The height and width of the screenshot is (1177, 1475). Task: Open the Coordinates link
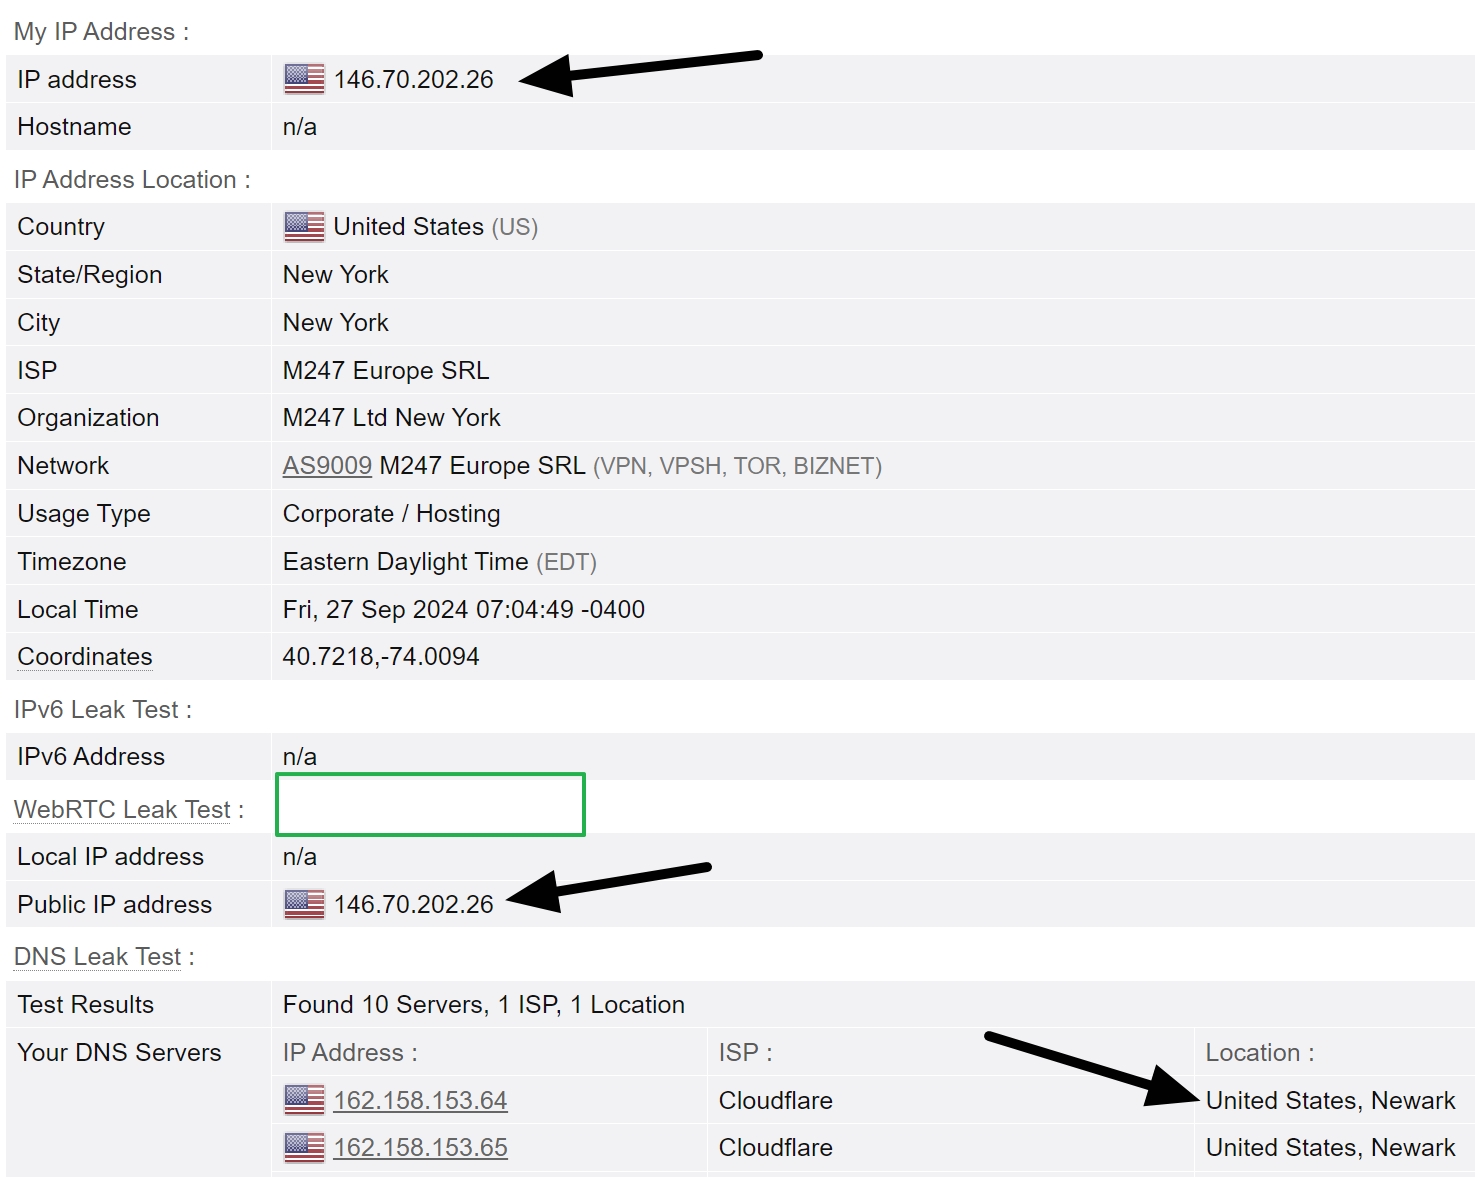pos(84,656)
